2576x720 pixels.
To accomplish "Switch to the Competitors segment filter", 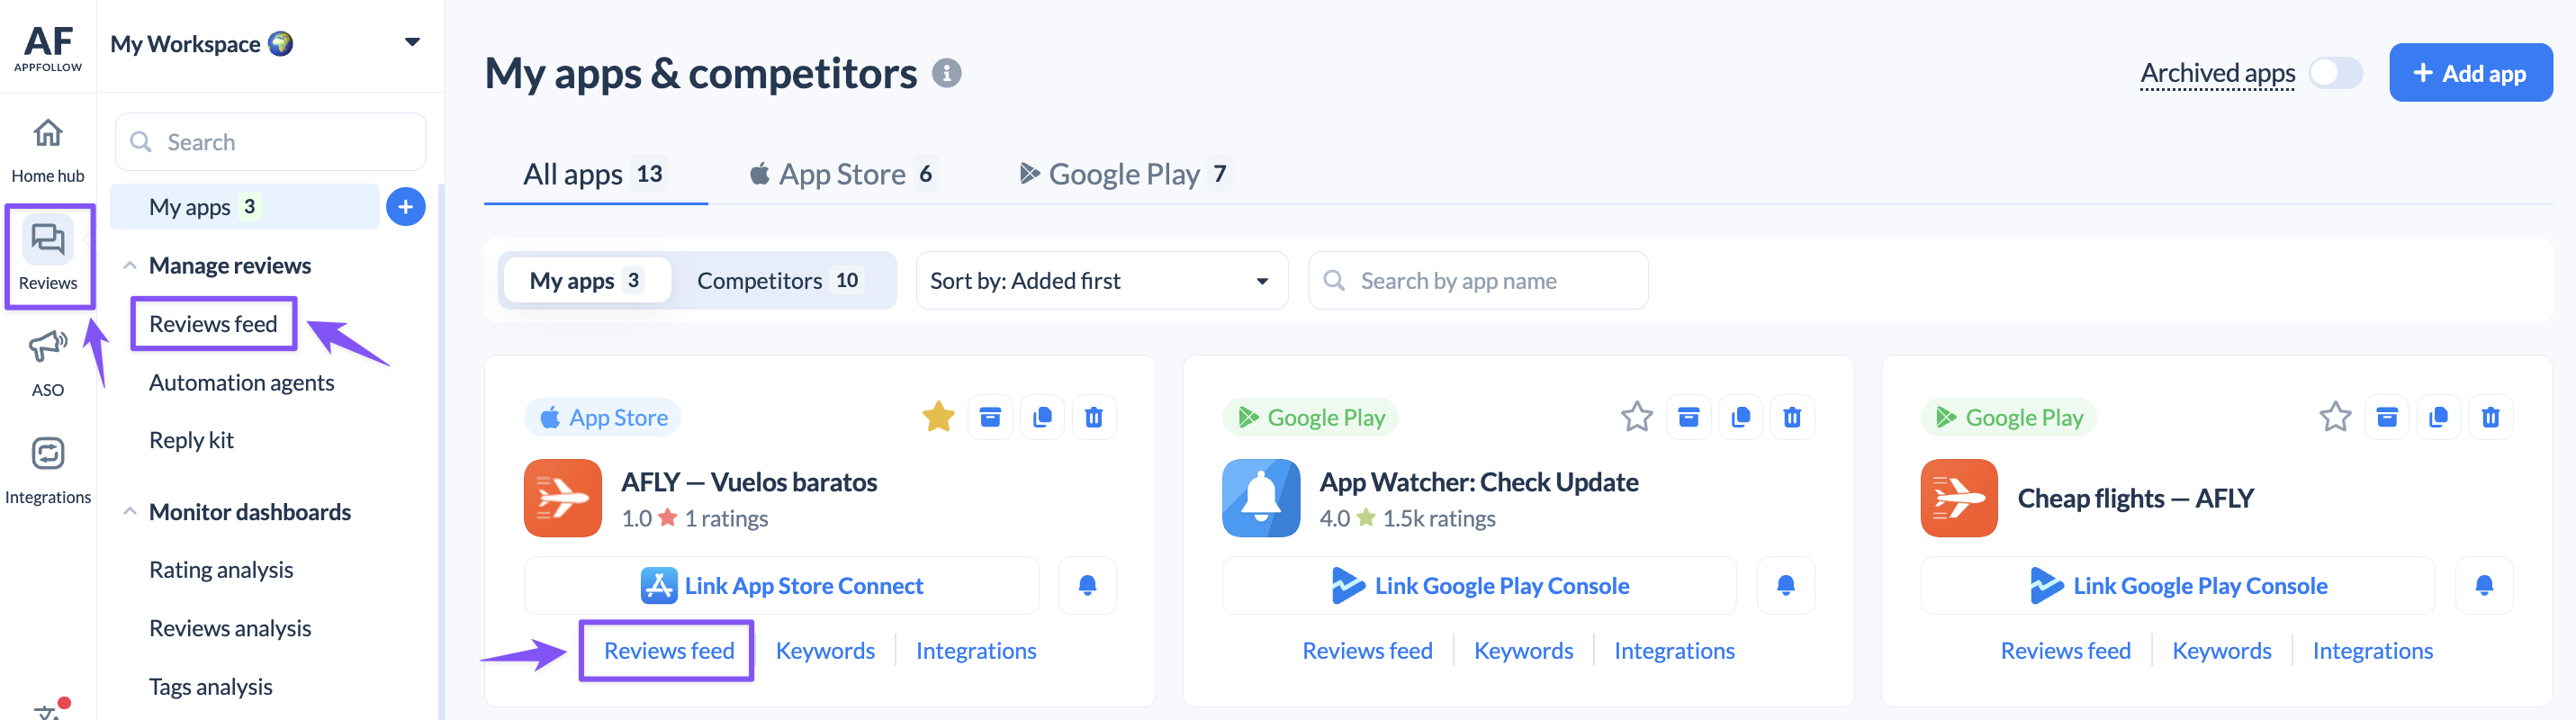I will point(779,281).
